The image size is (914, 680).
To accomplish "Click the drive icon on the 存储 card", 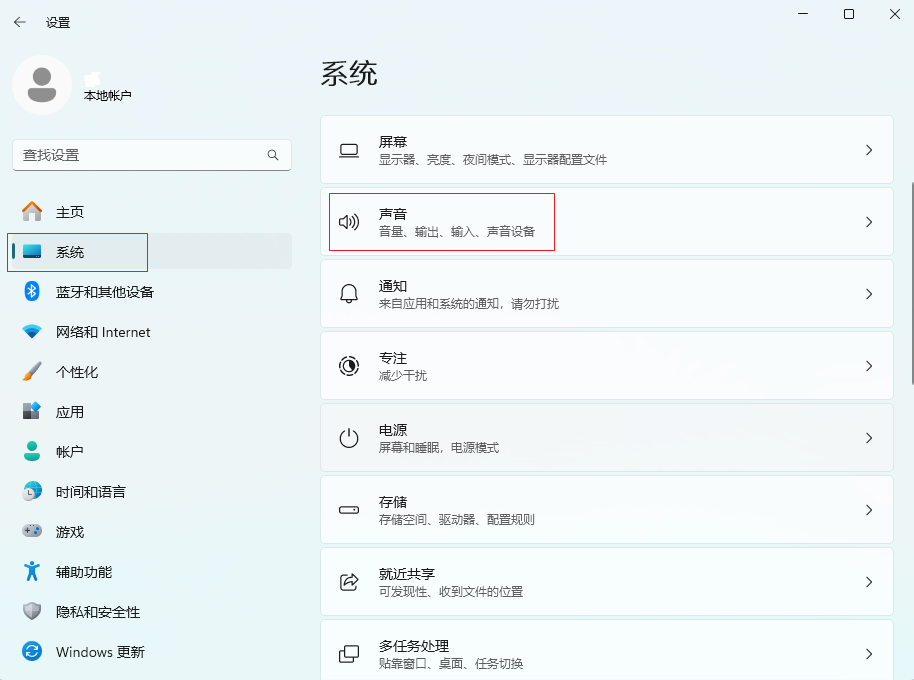I will 349,510.
